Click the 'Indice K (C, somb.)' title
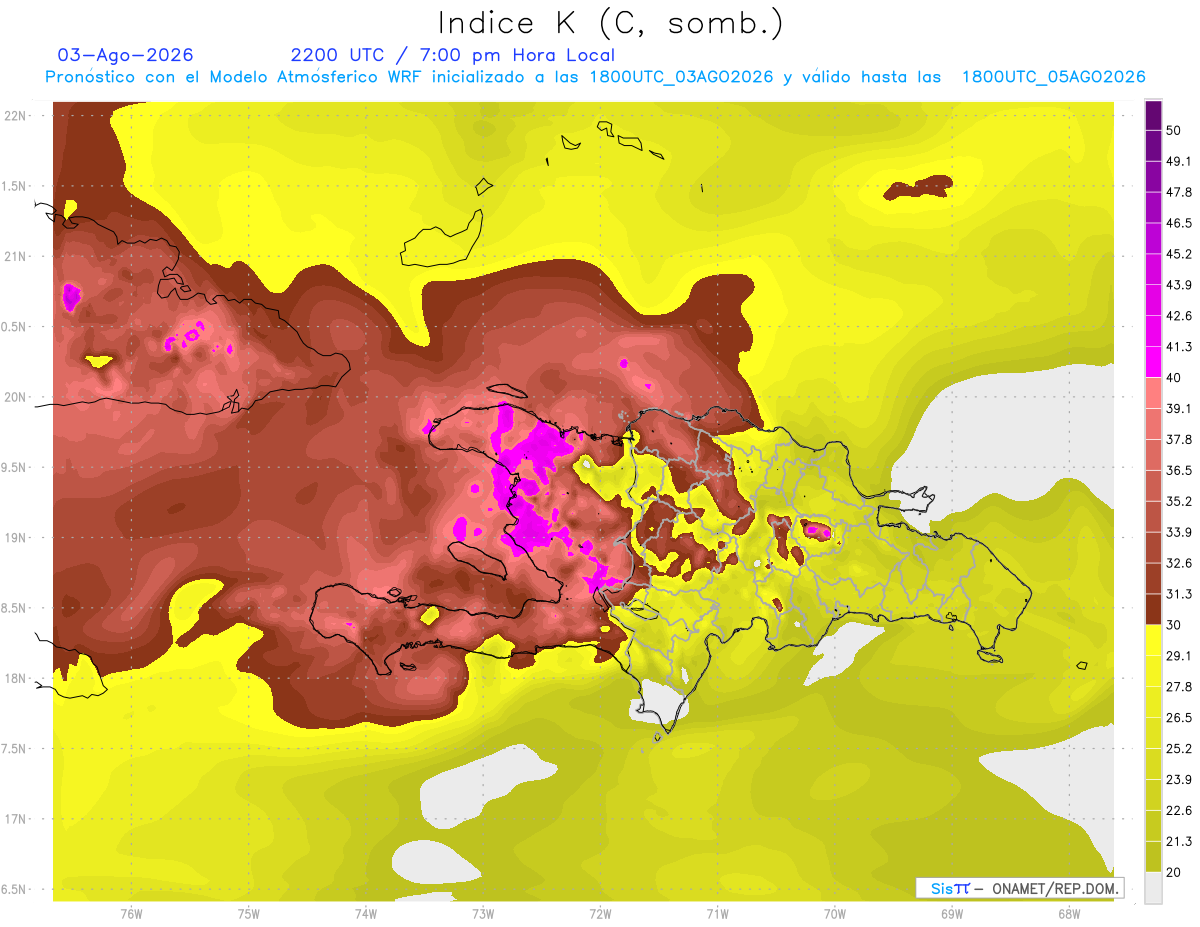Screen dimensions: 1200x927 pyautogui.click(x=610, y=22)
